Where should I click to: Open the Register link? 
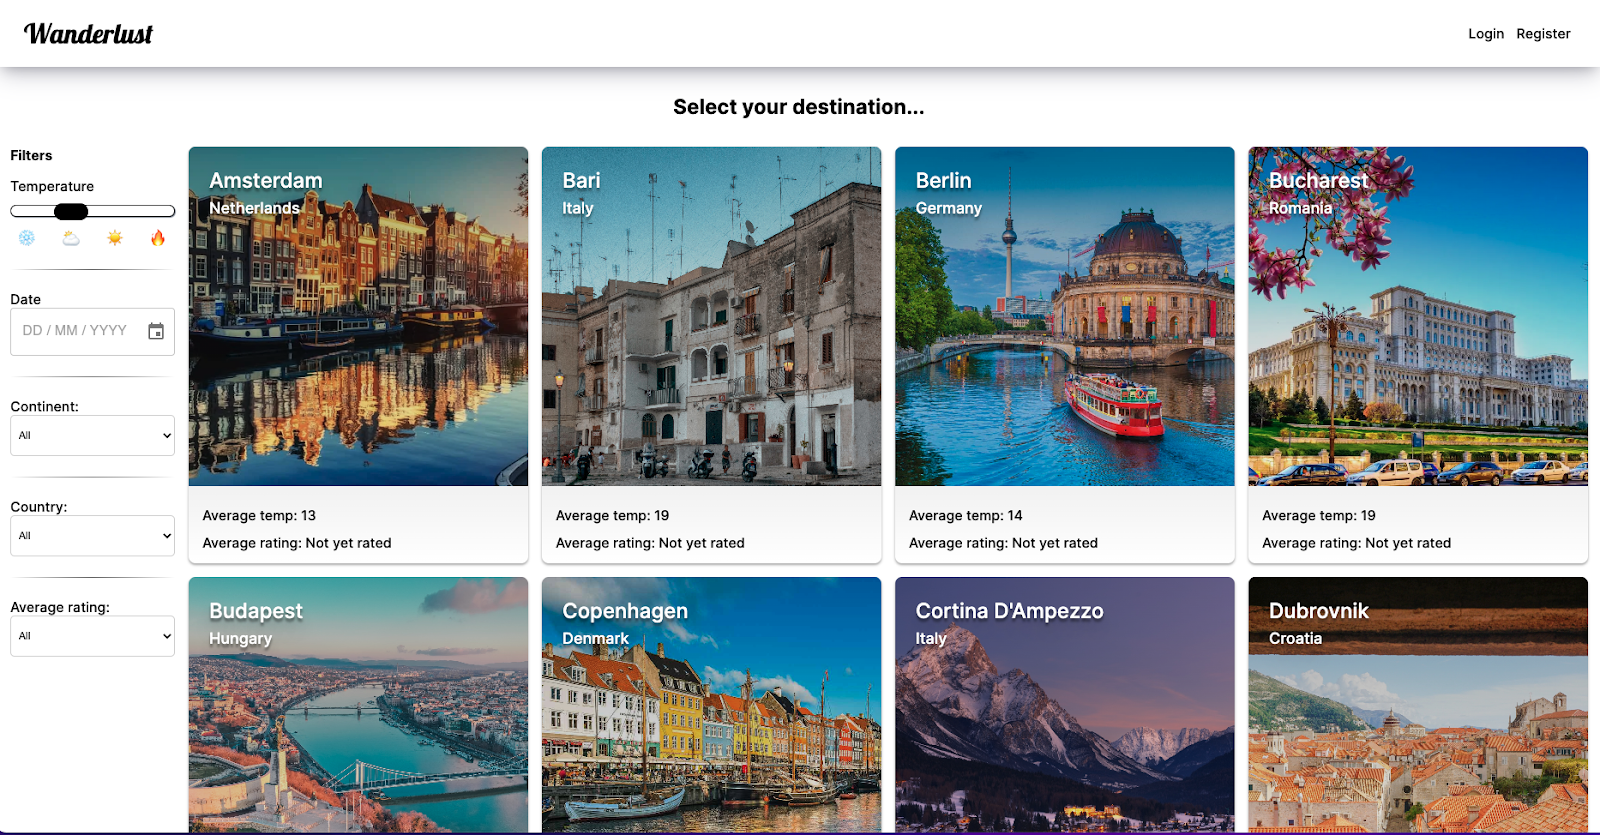(1543, 34)
